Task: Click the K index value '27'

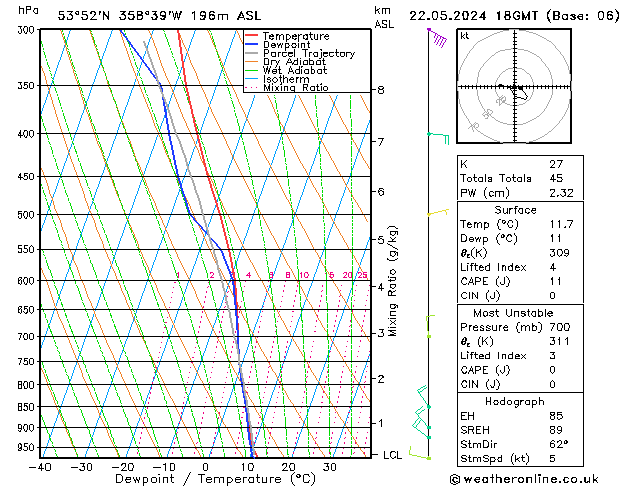Action: click(556, 164)
